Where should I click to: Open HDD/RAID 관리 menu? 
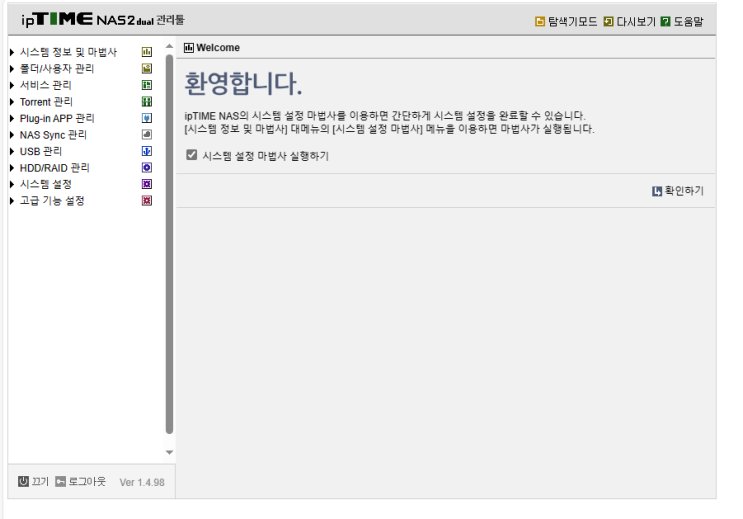54,168
